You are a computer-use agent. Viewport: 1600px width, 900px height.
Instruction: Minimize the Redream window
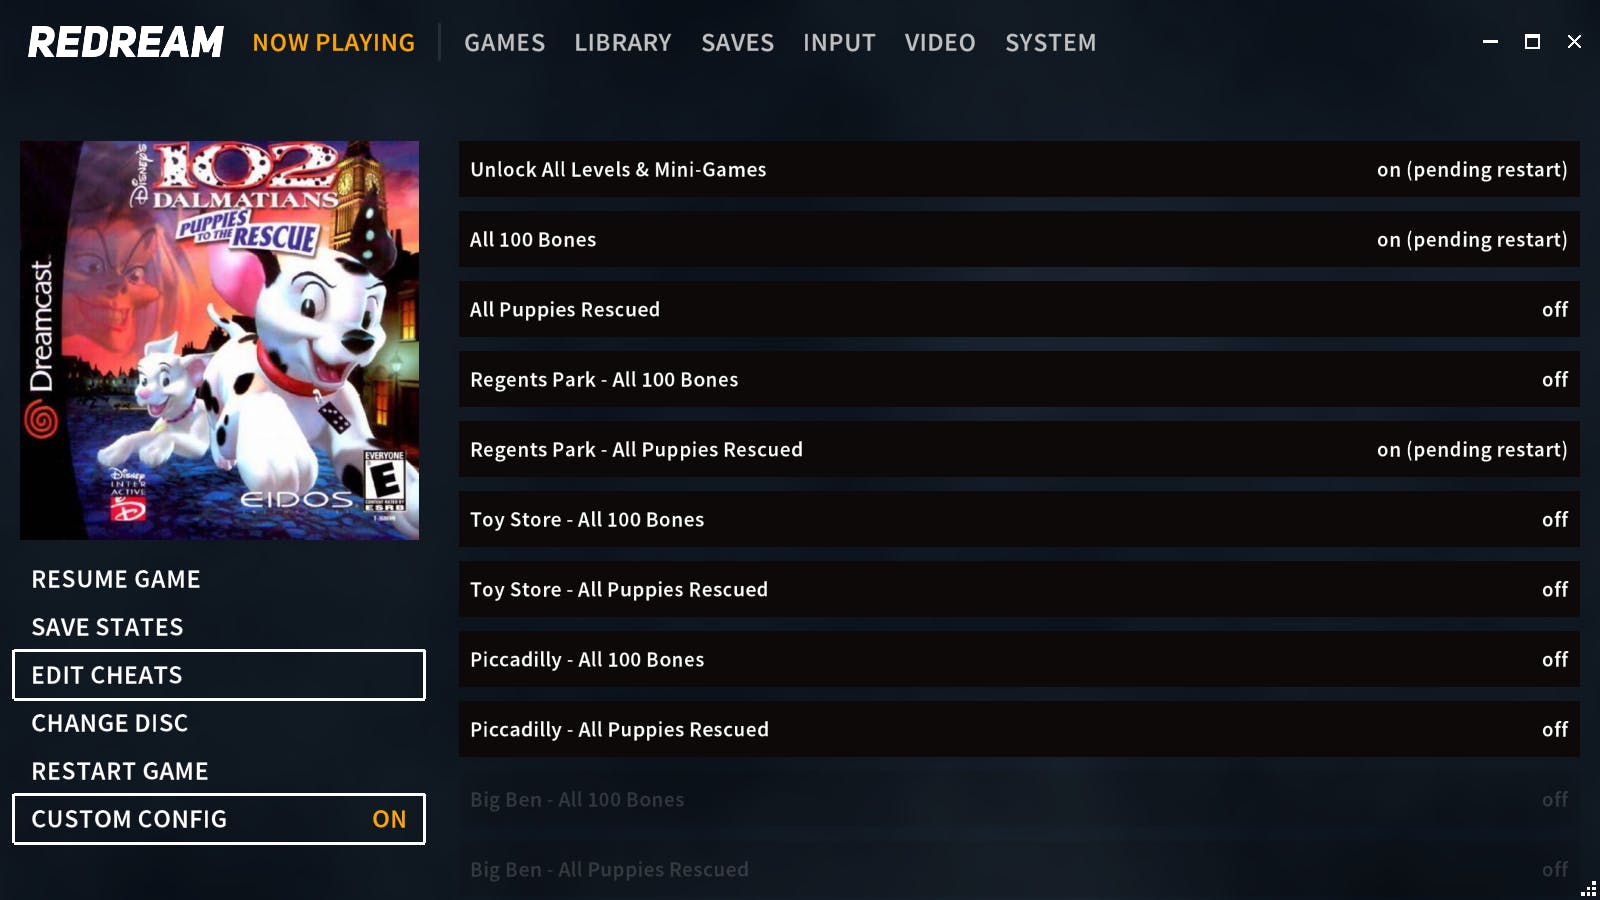(x=1490, y=42)
